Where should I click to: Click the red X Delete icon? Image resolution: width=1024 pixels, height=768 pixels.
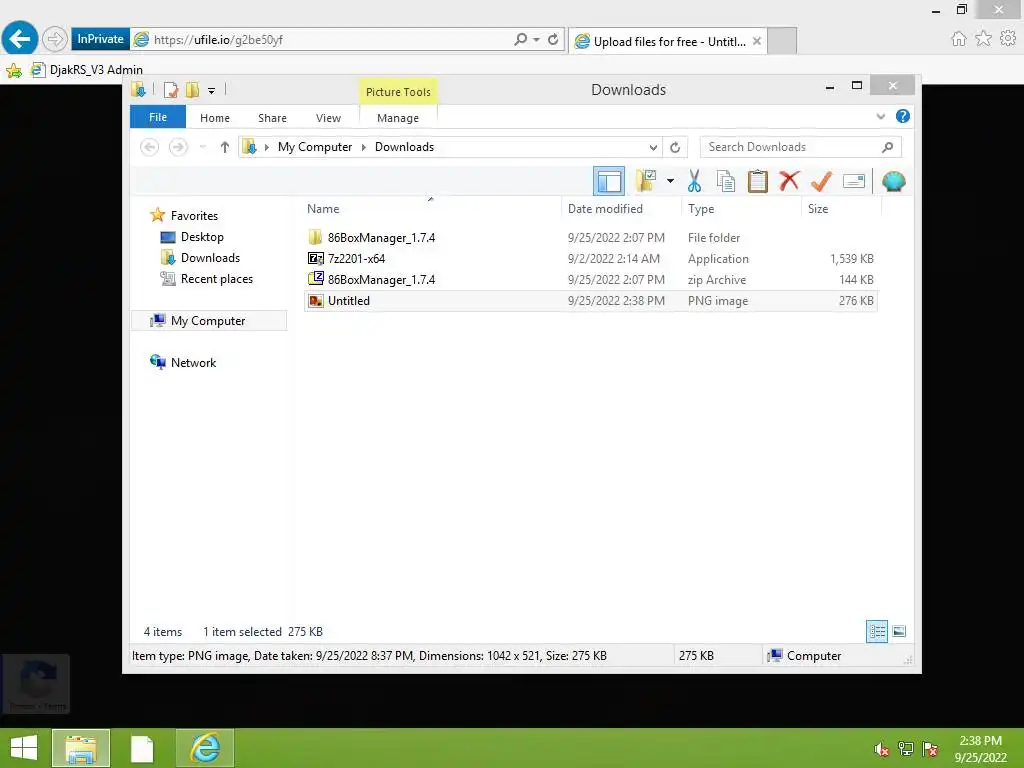pos(789,181)
